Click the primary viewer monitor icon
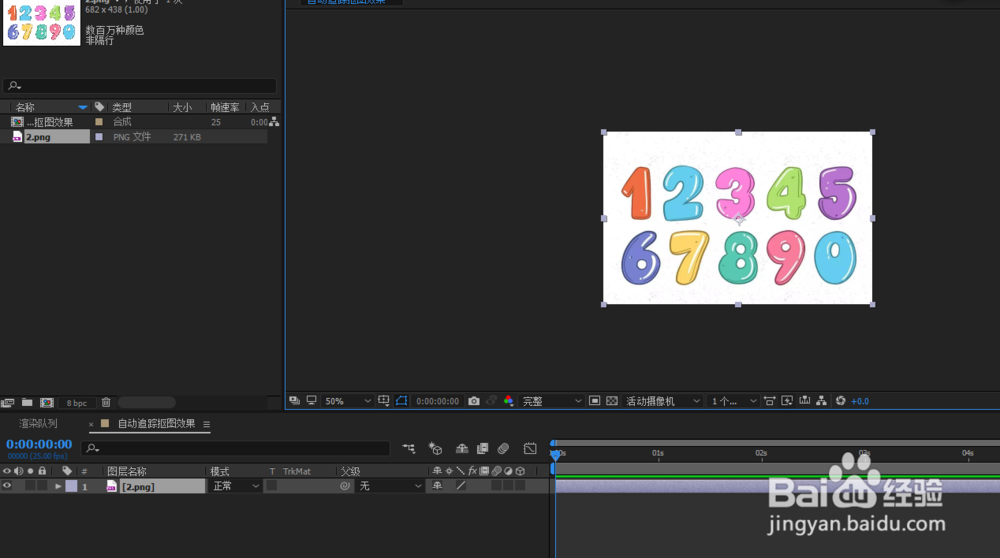Viewport: 1000px width, 558px height. (311, 400)
